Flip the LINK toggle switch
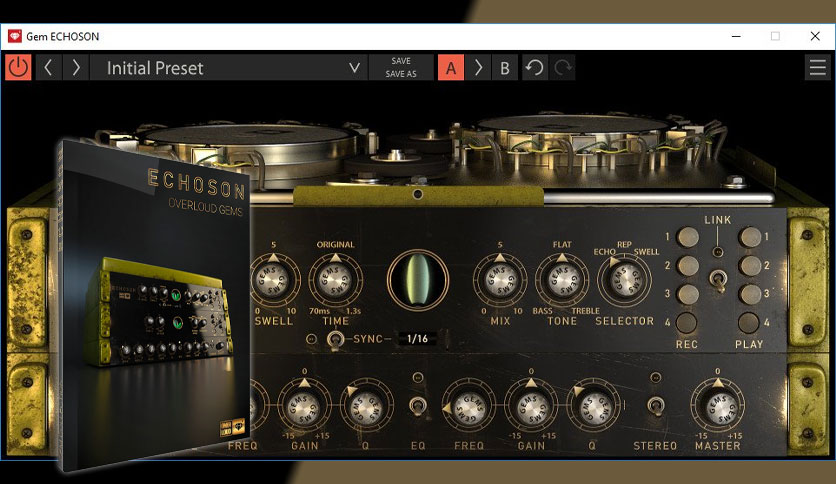This screenshot has width=836, height=484. click(x=718, y=280)
